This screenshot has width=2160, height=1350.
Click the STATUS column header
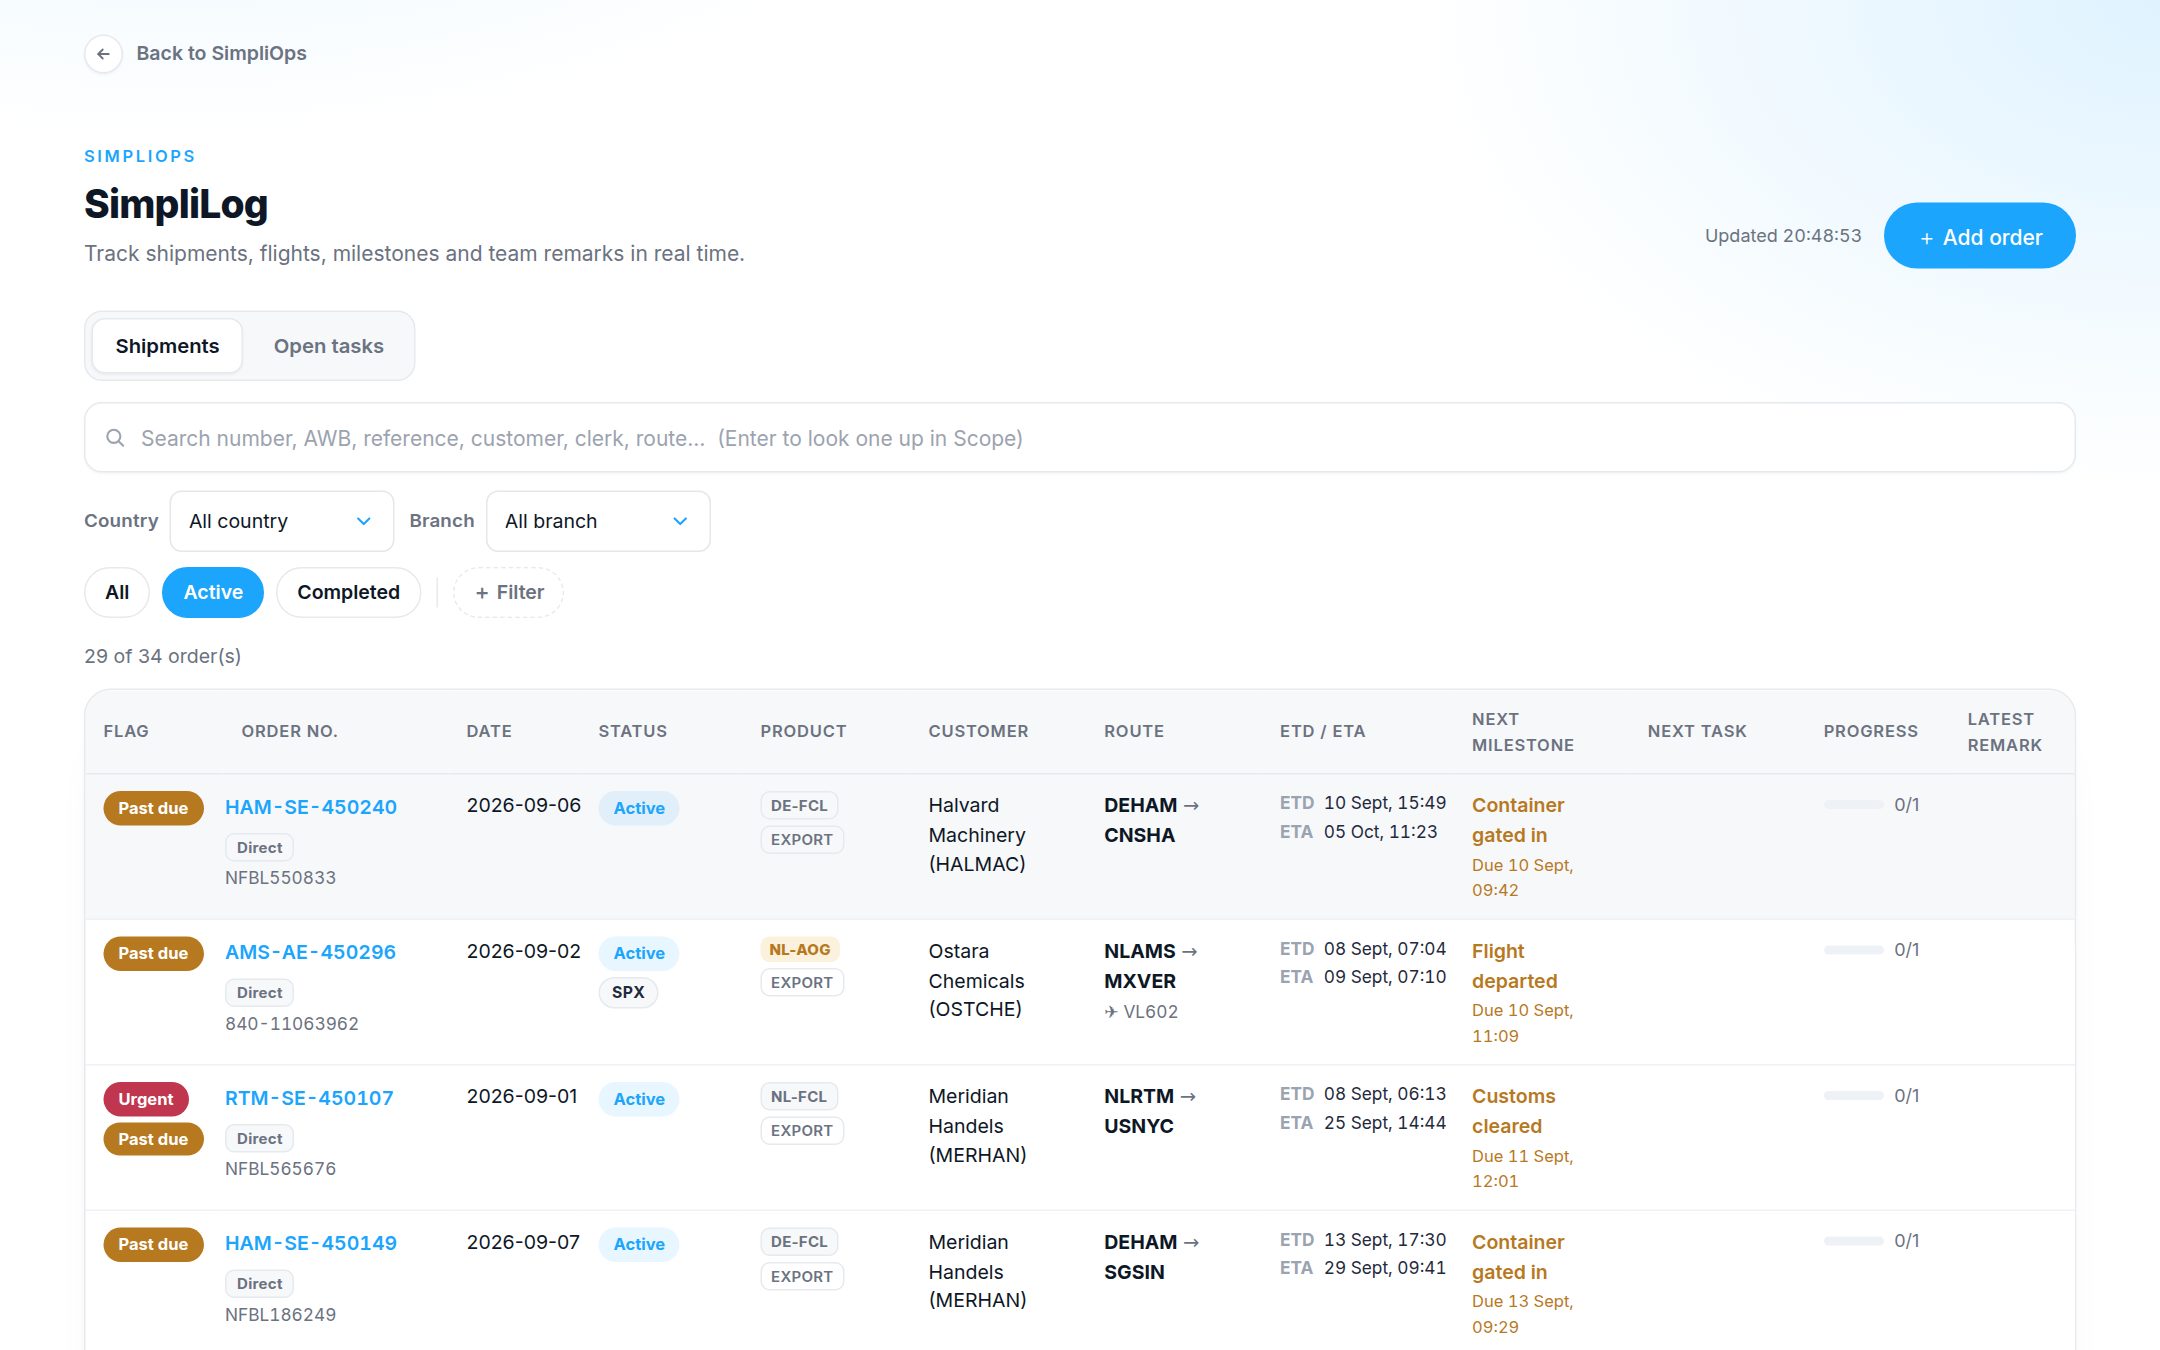click(632, 731)
